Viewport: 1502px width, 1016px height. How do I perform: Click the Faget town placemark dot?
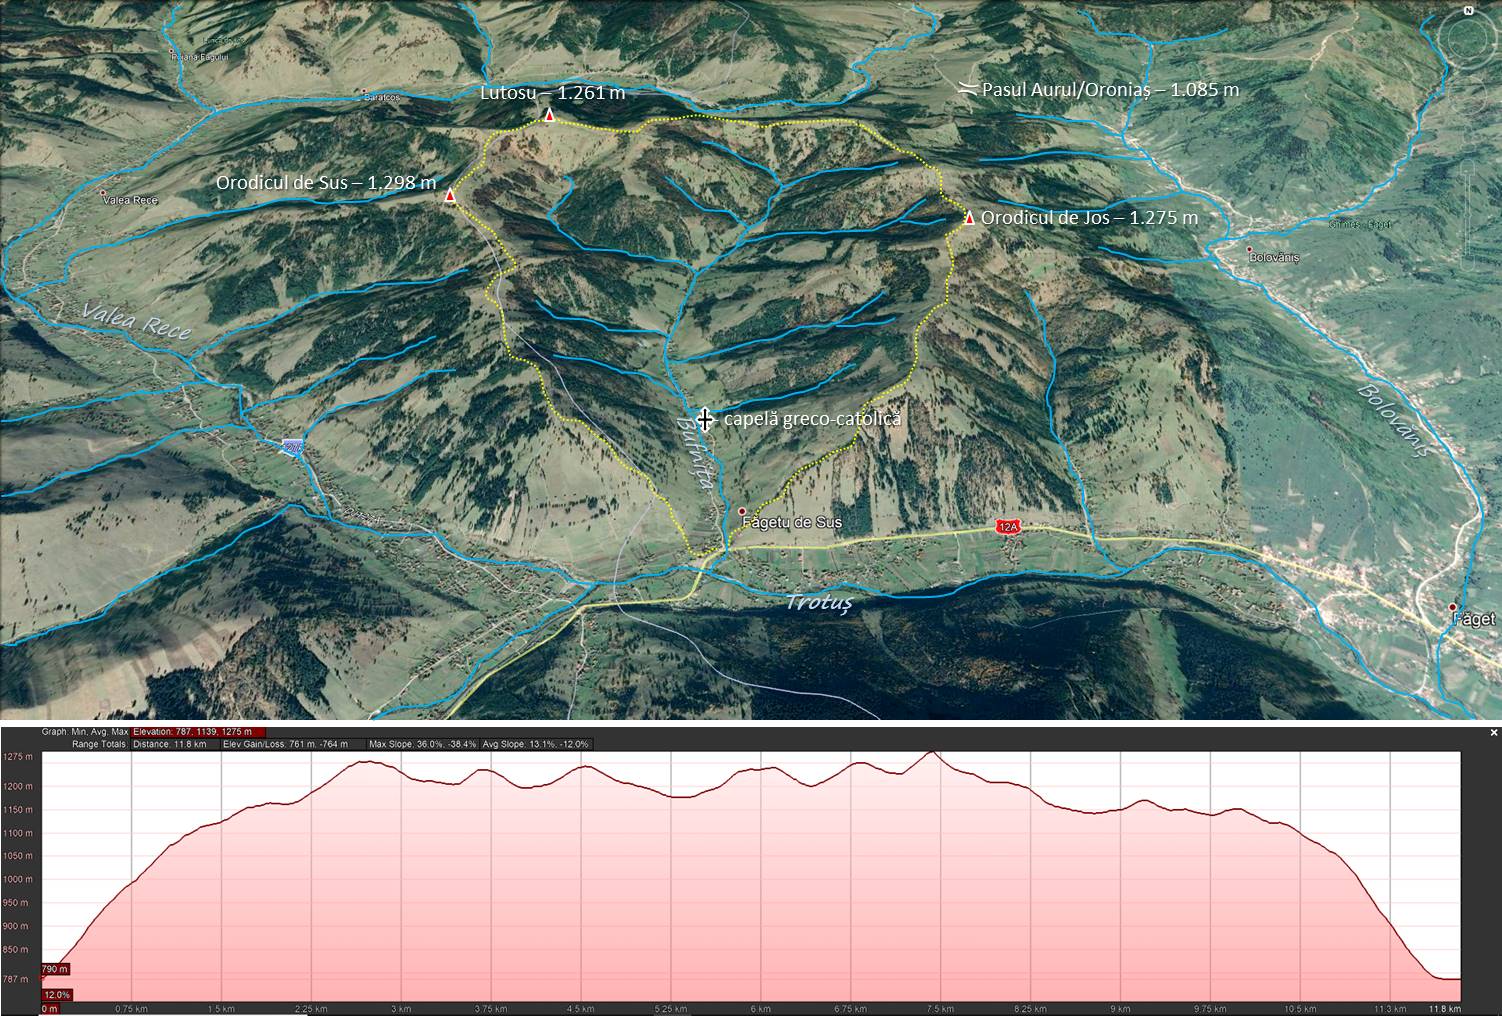pyautogui.click(x=1453, y=607)
